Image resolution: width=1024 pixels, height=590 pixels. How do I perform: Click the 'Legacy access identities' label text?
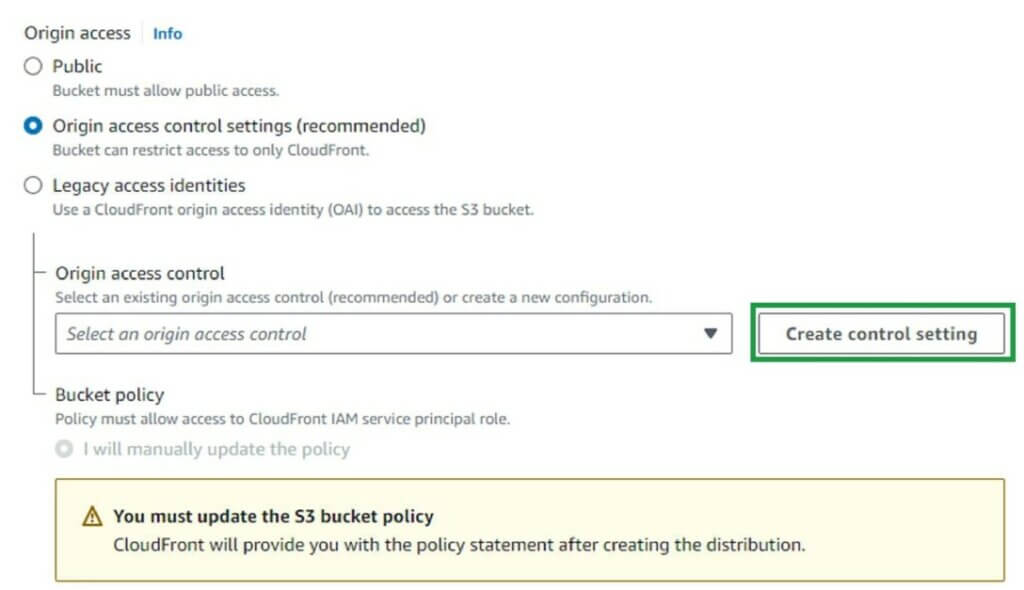[148, 186]
